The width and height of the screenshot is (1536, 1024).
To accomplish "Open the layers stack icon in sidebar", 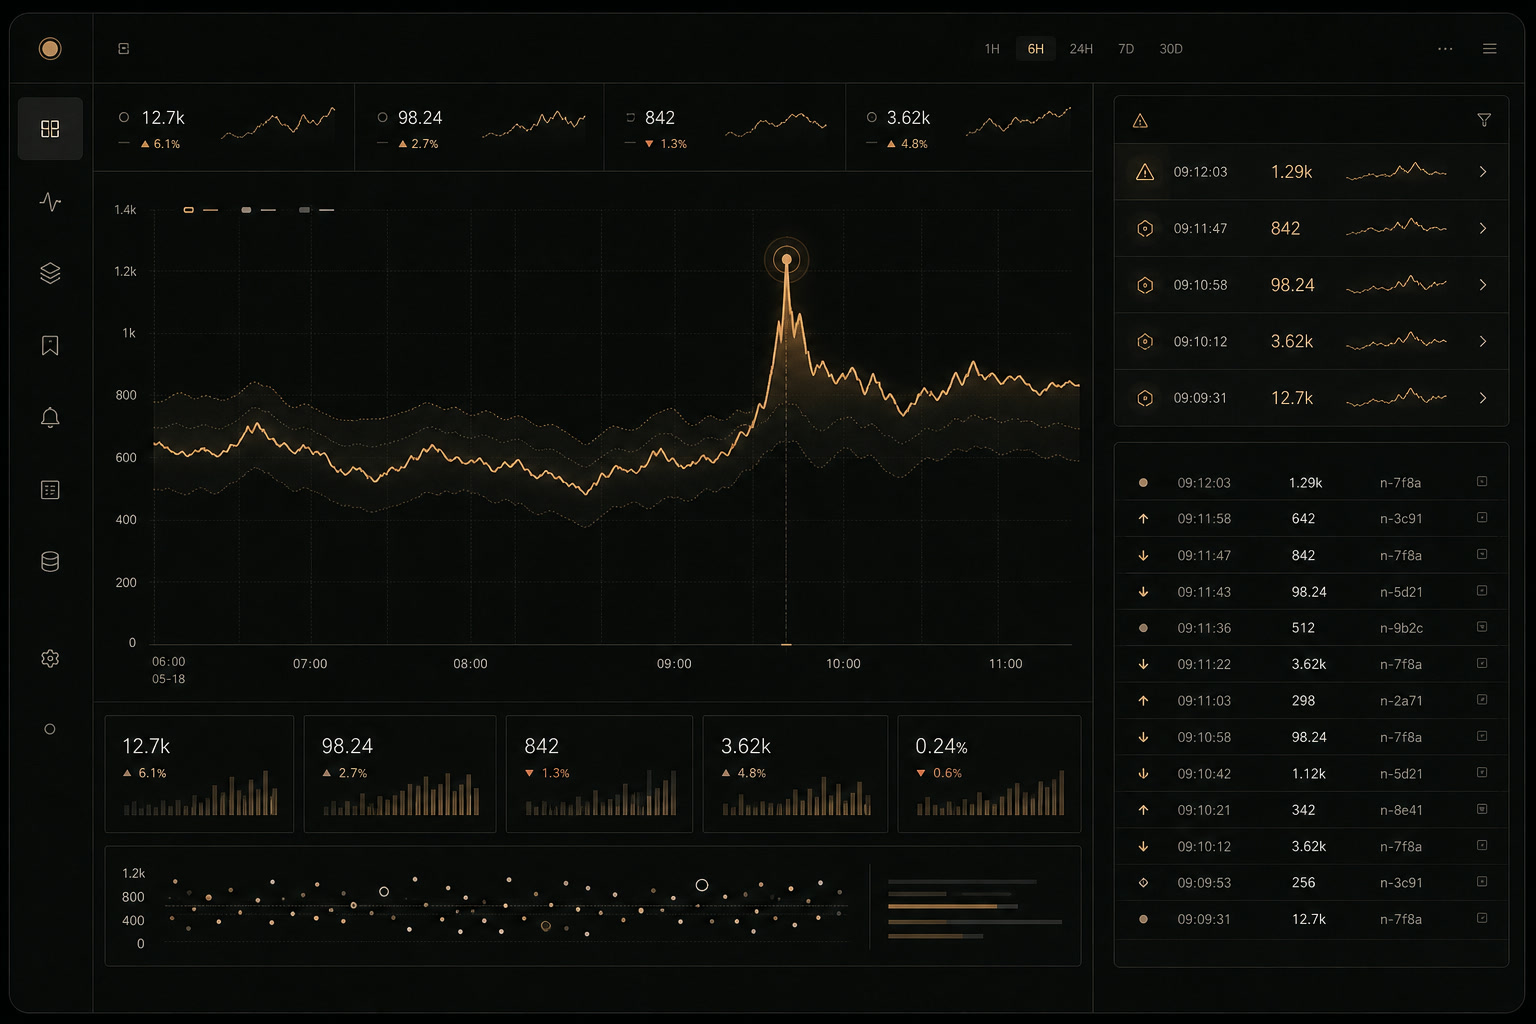I will coord(50,273).
